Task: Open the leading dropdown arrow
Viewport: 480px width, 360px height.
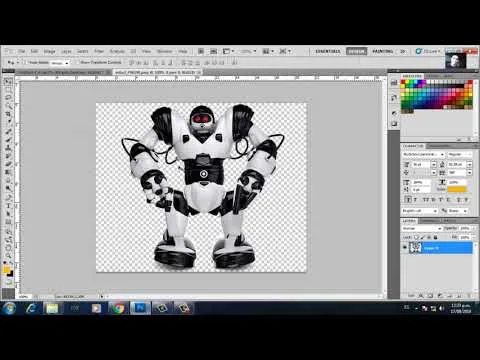Action: (x=469, y=164)
